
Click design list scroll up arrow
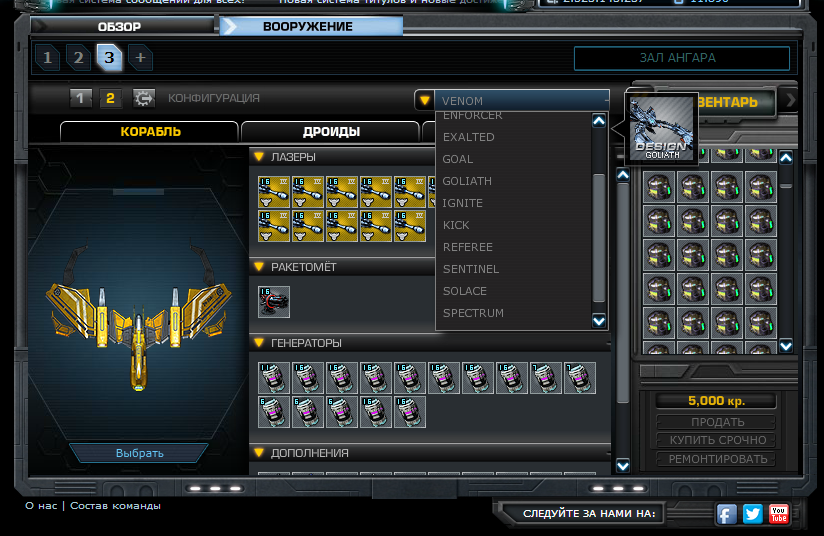click(x=599, y=121)
